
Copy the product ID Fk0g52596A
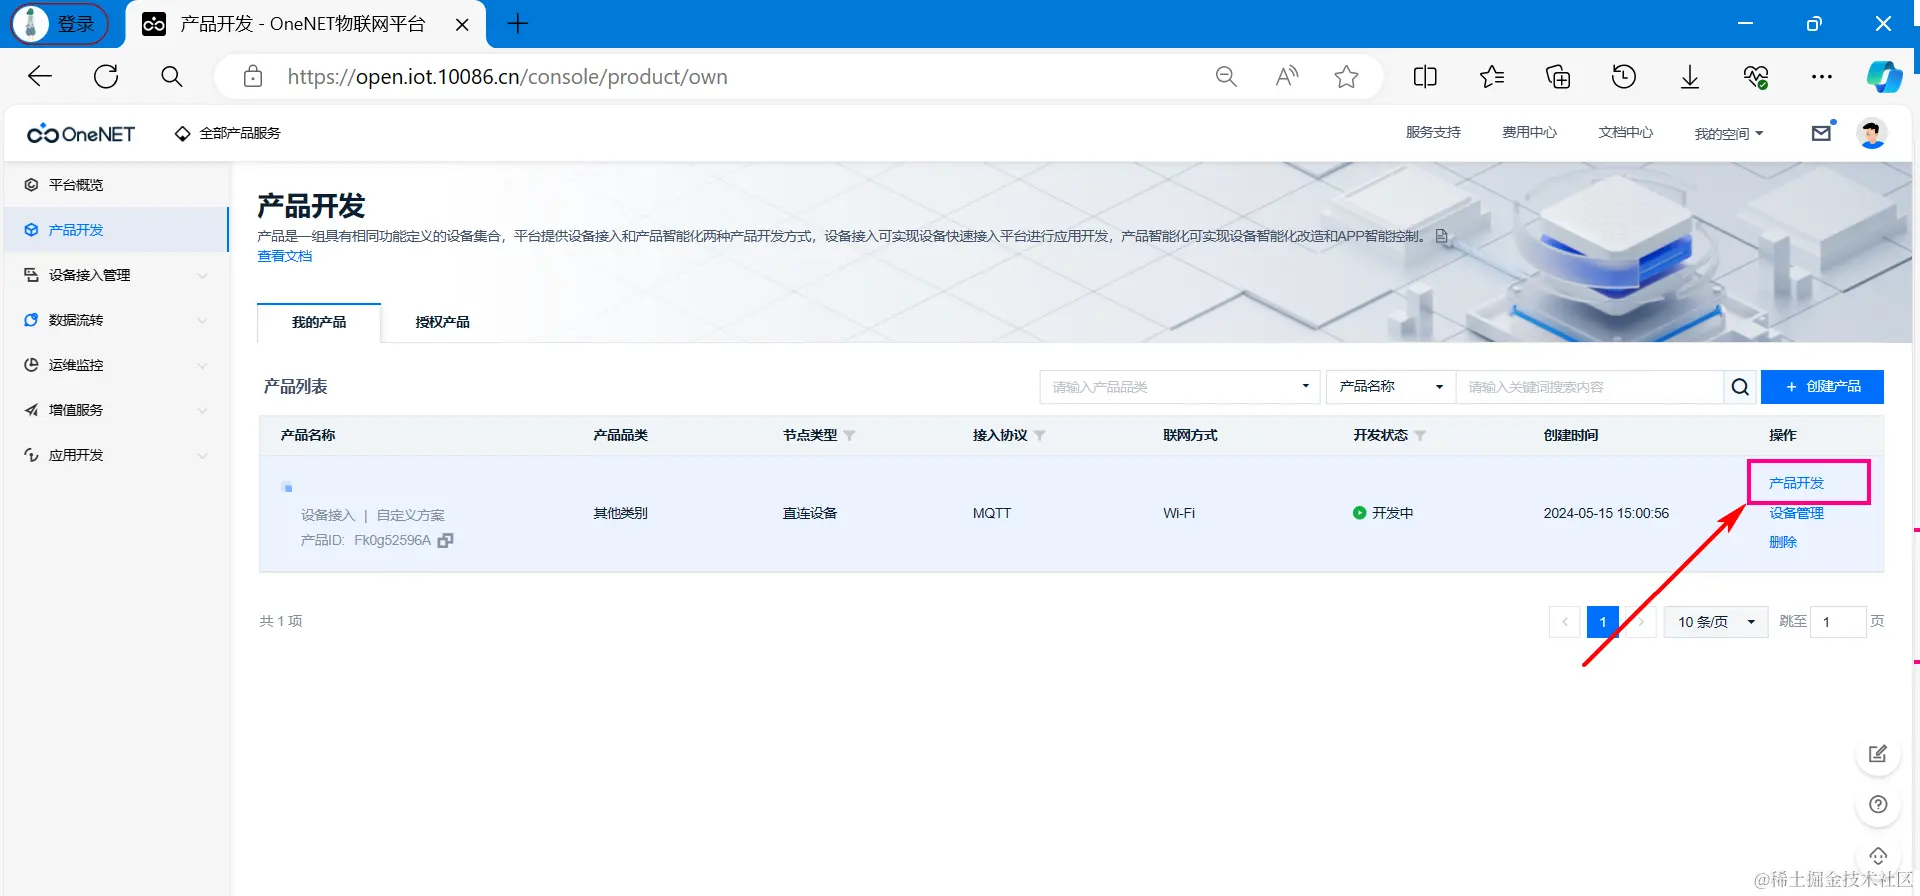tap(446, 540)
